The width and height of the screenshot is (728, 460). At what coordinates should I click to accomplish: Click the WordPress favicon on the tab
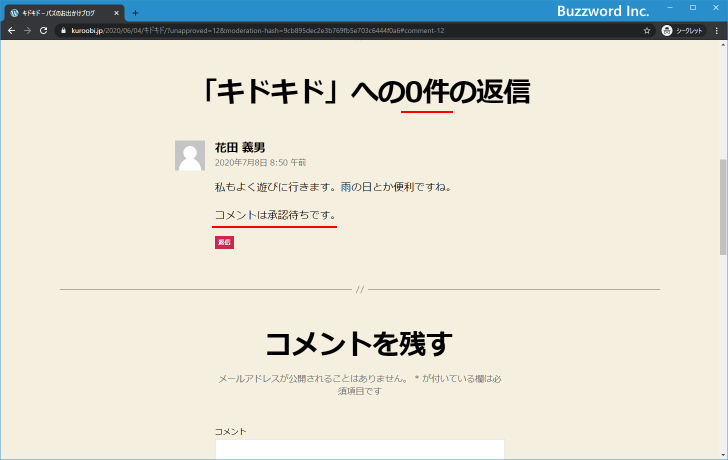pyautogui.click(x=14, y=13)
